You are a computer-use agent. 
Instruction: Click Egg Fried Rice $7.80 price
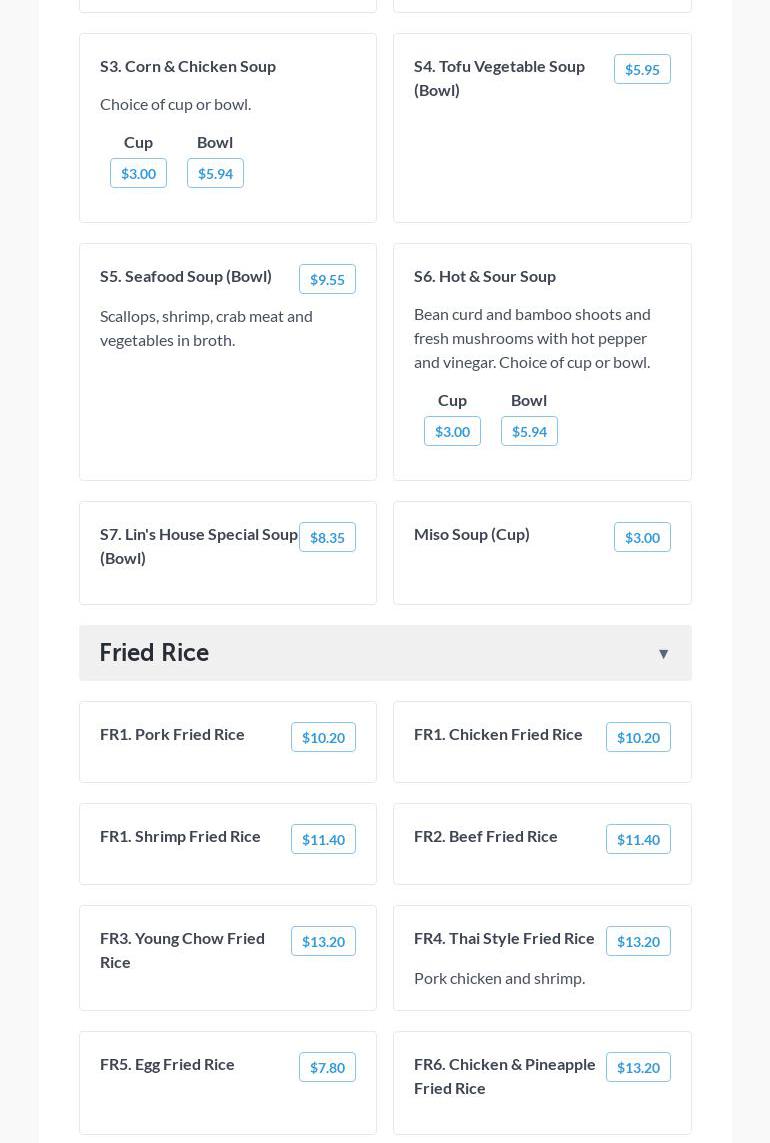327,1067
